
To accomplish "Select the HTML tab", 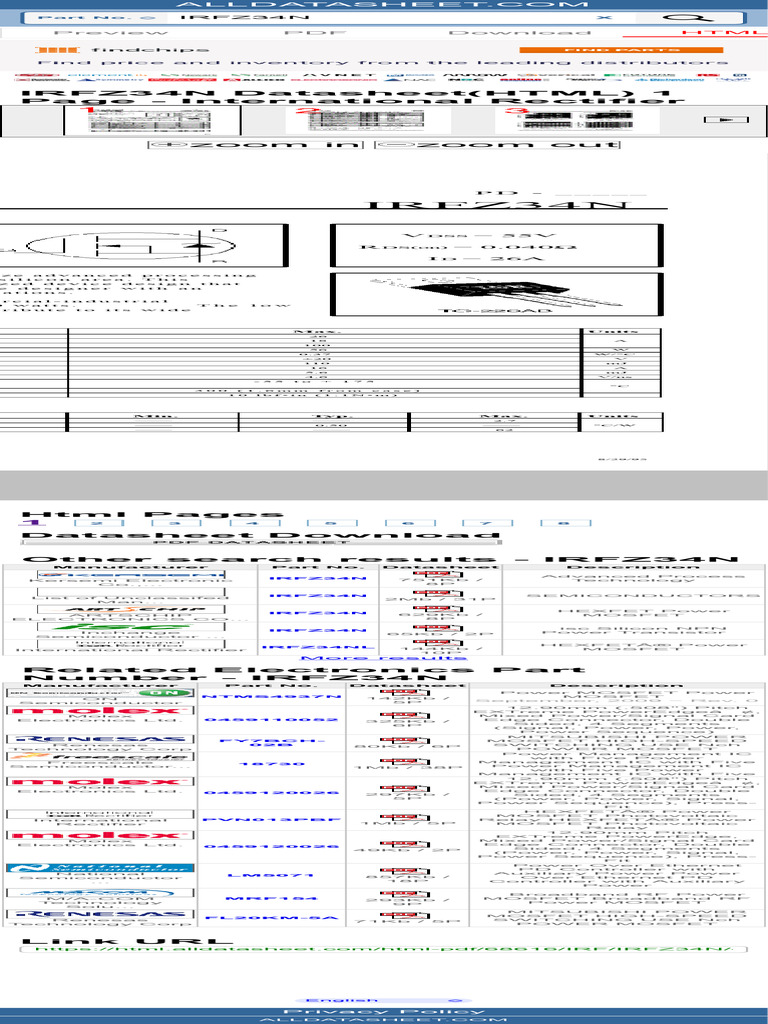I will (x=724, y=33).
